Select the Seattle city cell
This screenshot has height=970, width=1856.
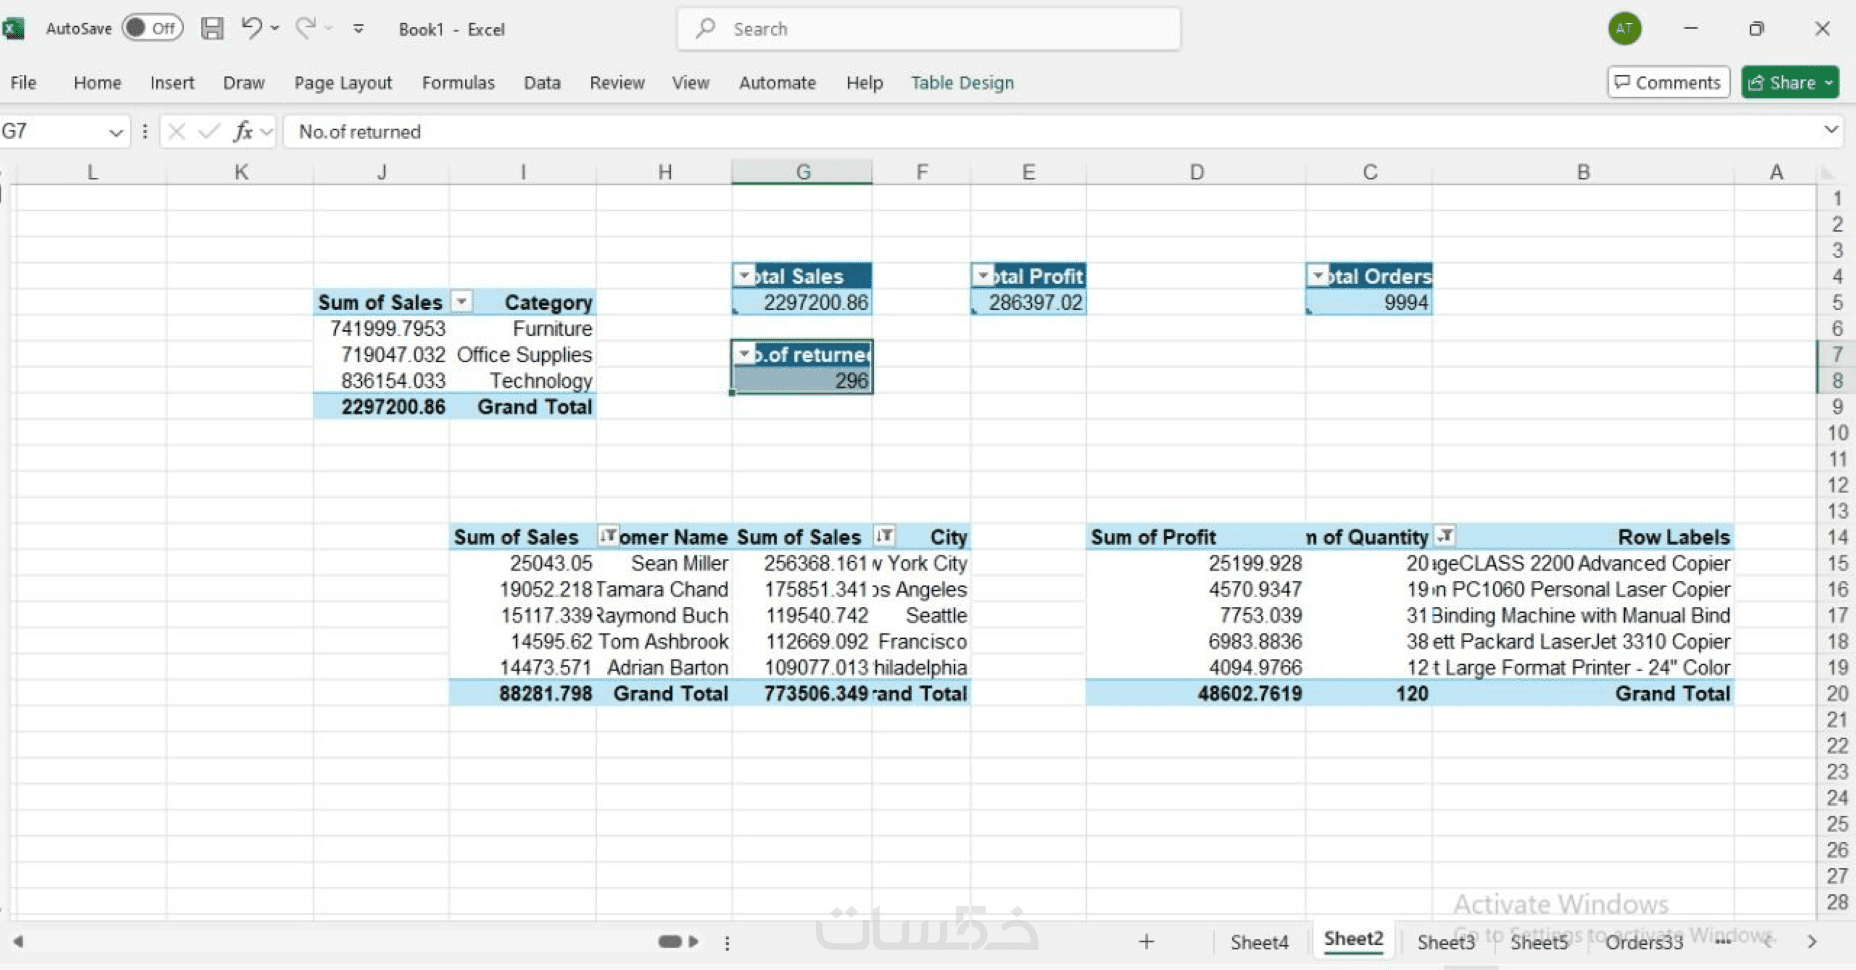point(921,615)
